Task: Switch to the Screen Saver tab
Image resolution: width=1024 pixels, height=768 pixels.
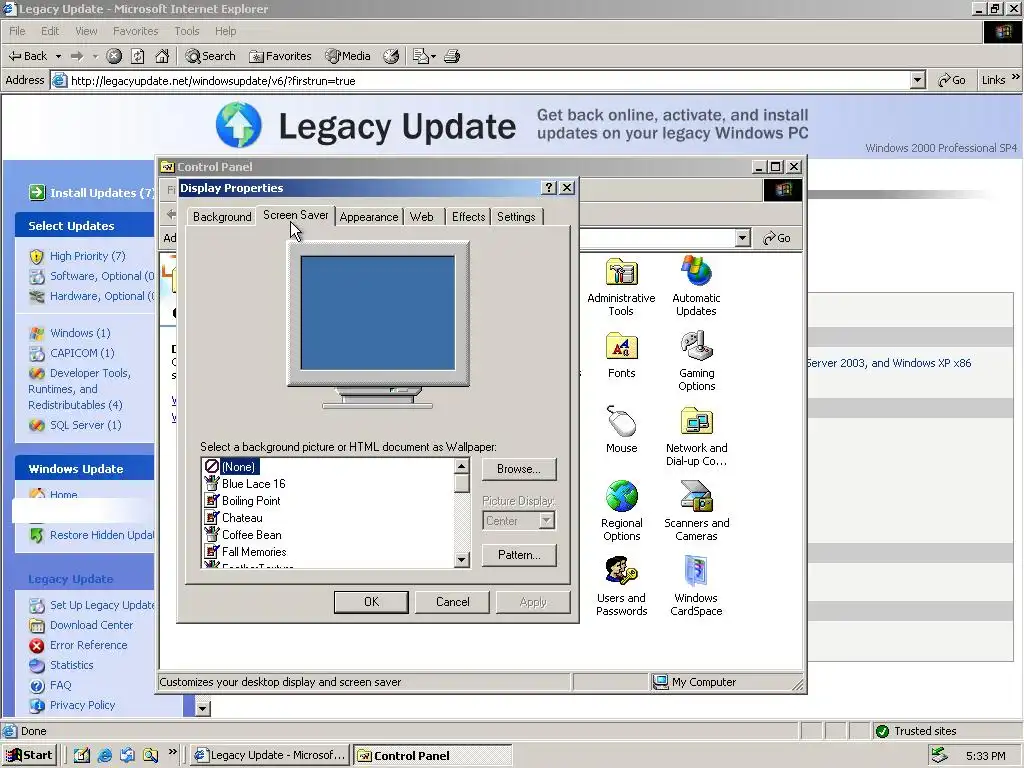Action: tap(295, 215)
